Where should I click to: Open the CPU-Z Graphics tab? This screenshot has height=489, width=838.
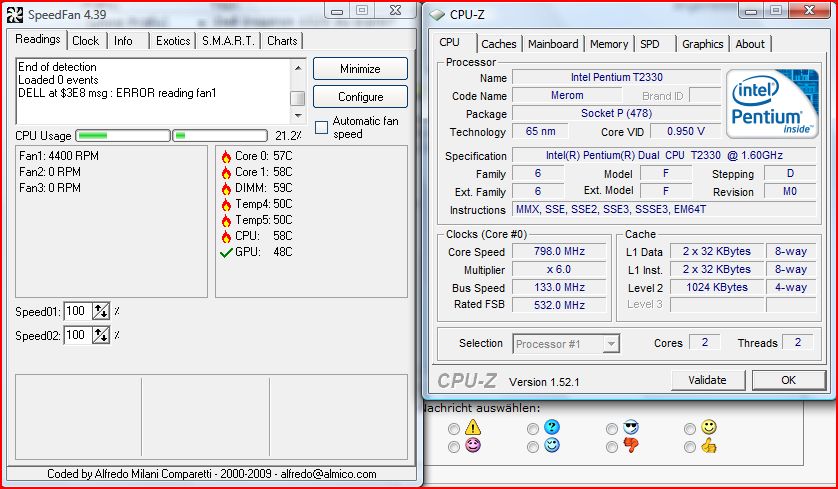point(703,44)
